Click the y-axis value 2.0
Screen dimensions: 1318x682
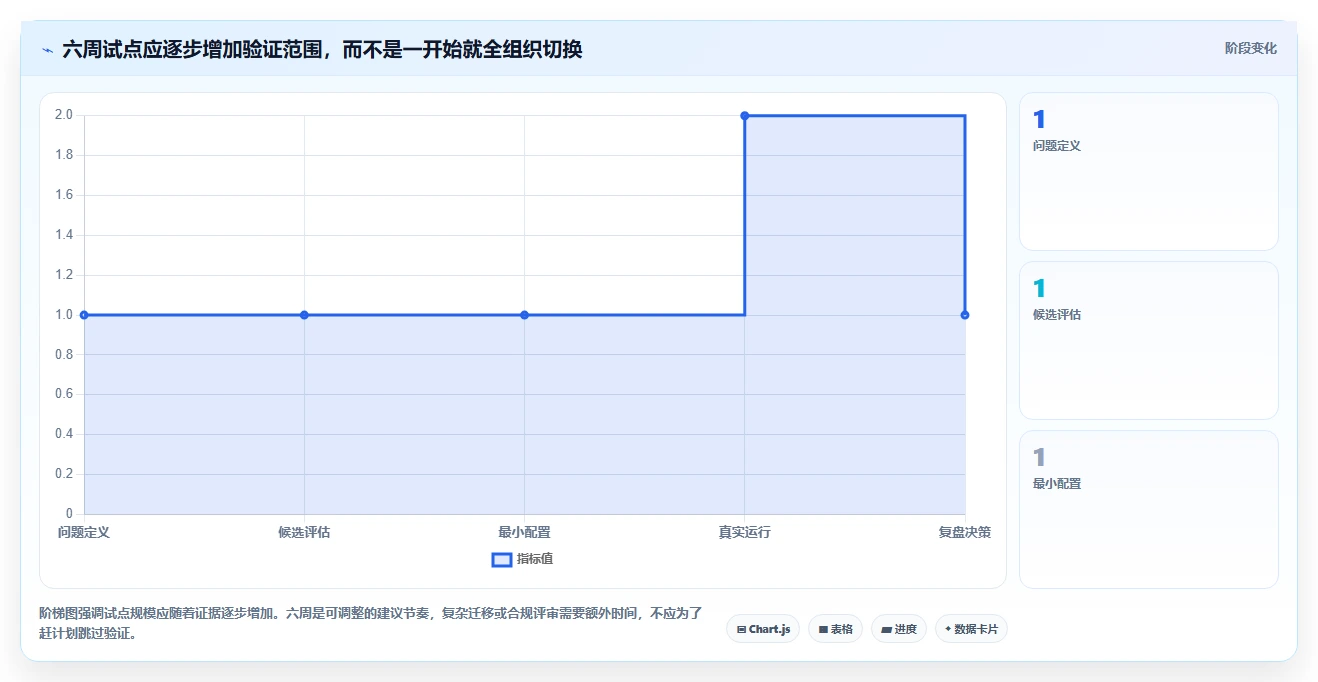64,115
